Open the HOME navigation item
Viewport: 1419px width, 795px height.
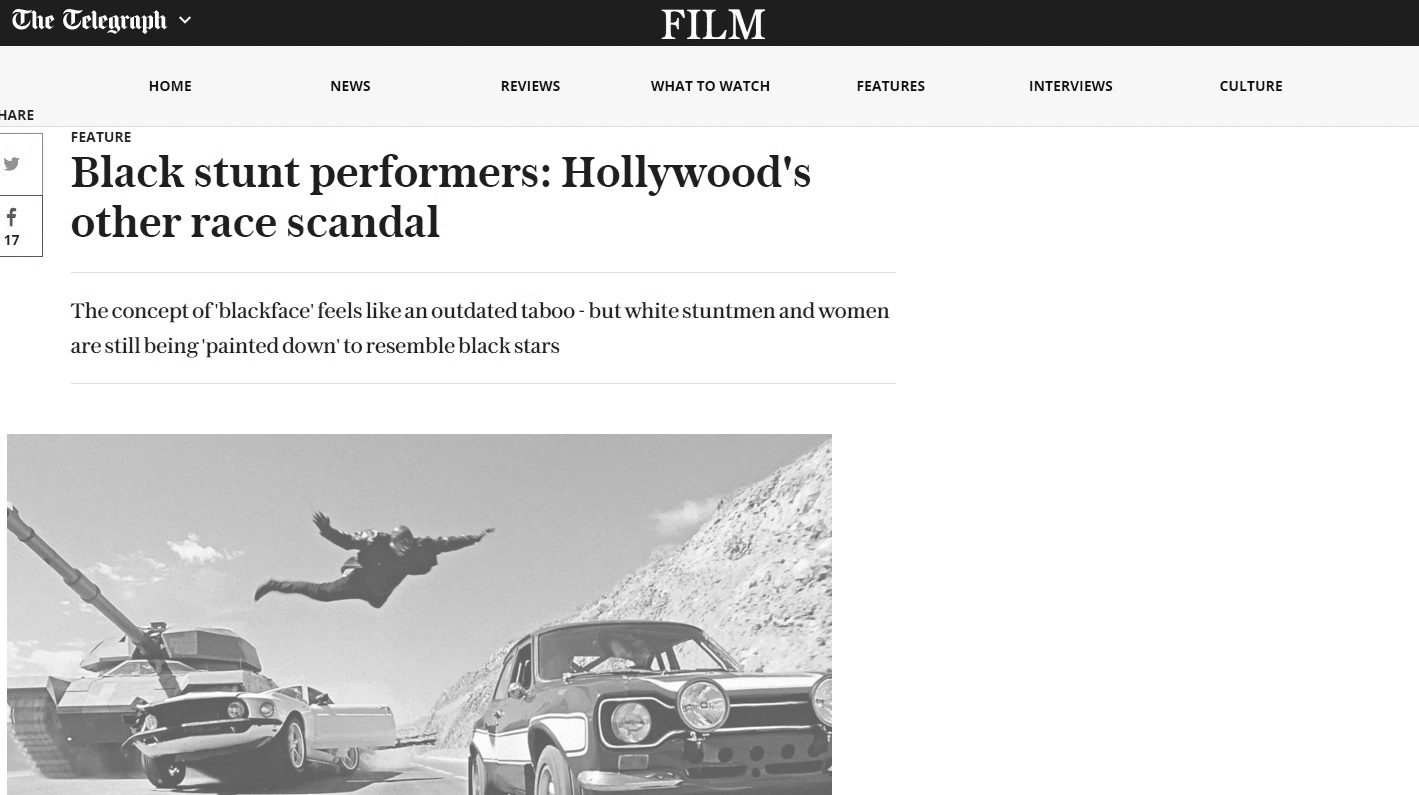(x=170, y=86)
